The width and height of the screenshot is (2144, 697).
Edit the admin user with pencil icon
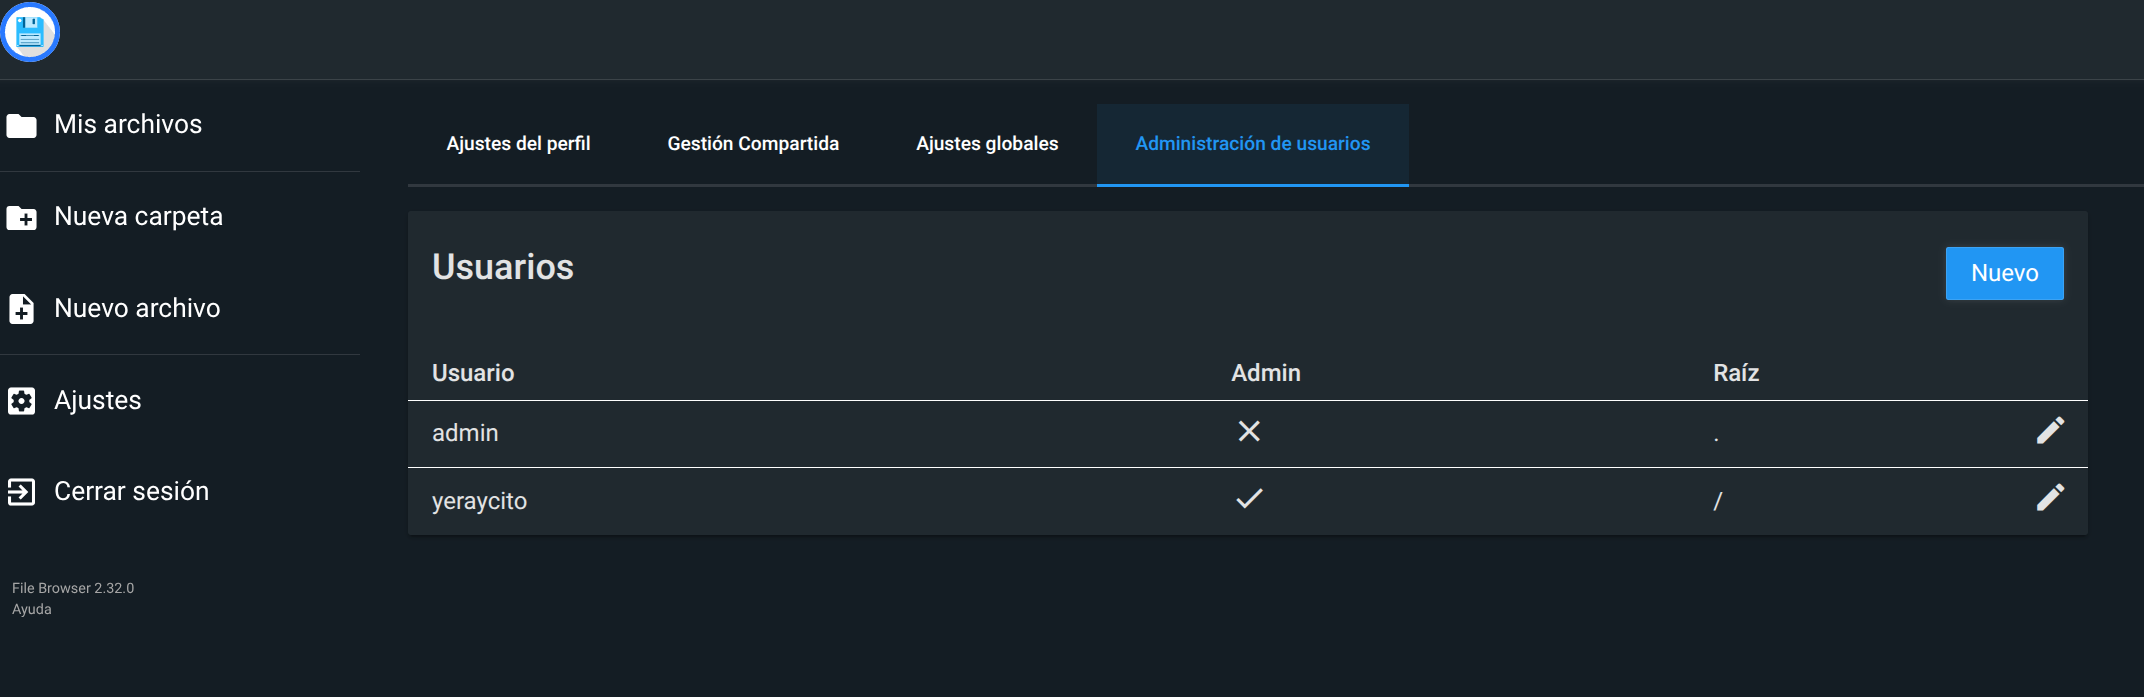click(x=2050, y=431)
